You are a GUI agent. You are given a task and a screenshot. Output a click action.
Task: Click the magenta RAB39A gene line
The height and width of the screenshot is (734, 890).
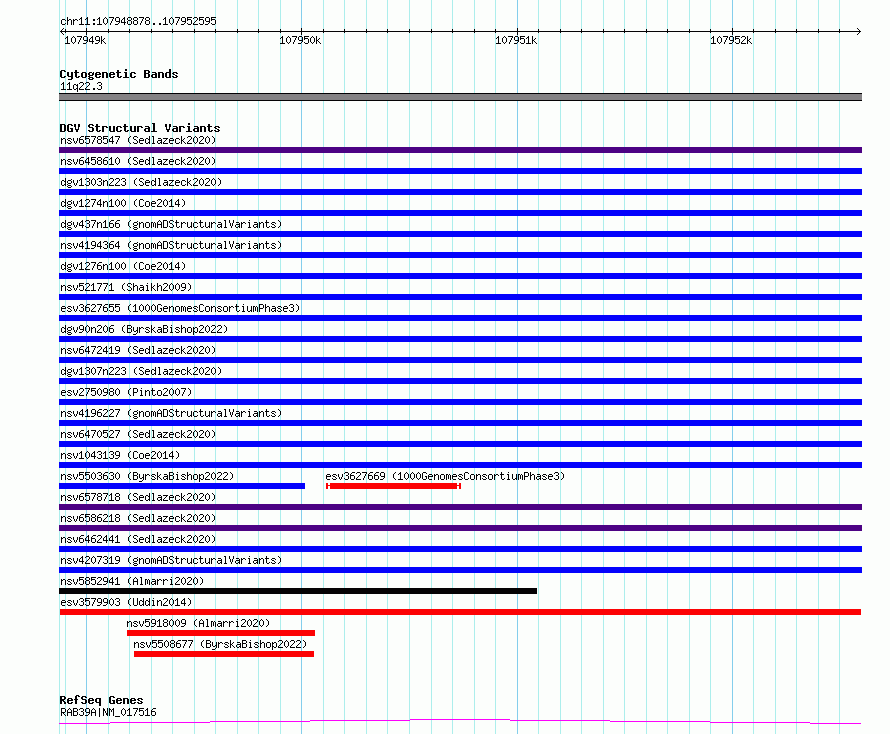460,722
